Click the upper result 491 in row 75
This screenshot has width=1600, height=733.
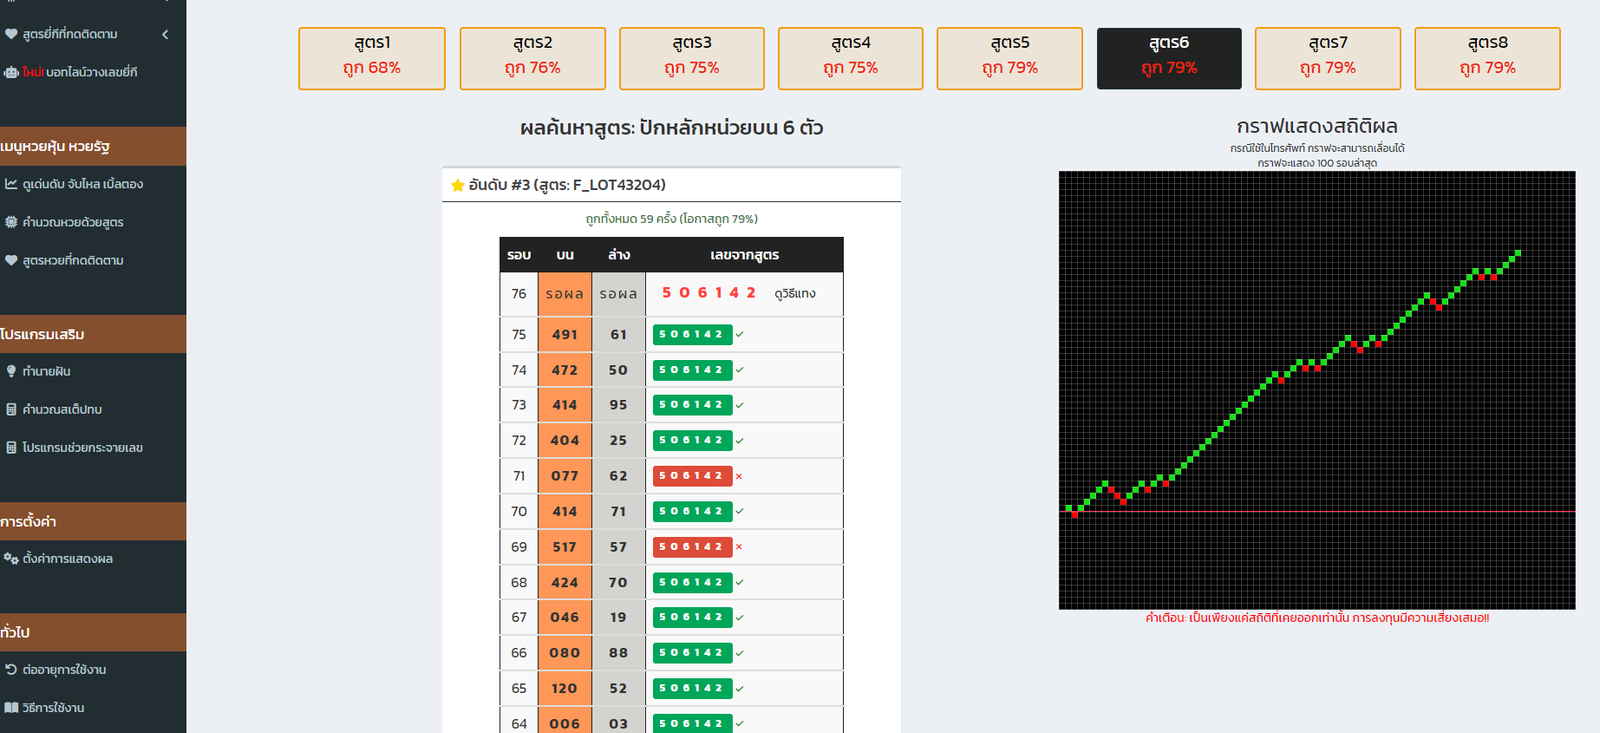(565, 335)
